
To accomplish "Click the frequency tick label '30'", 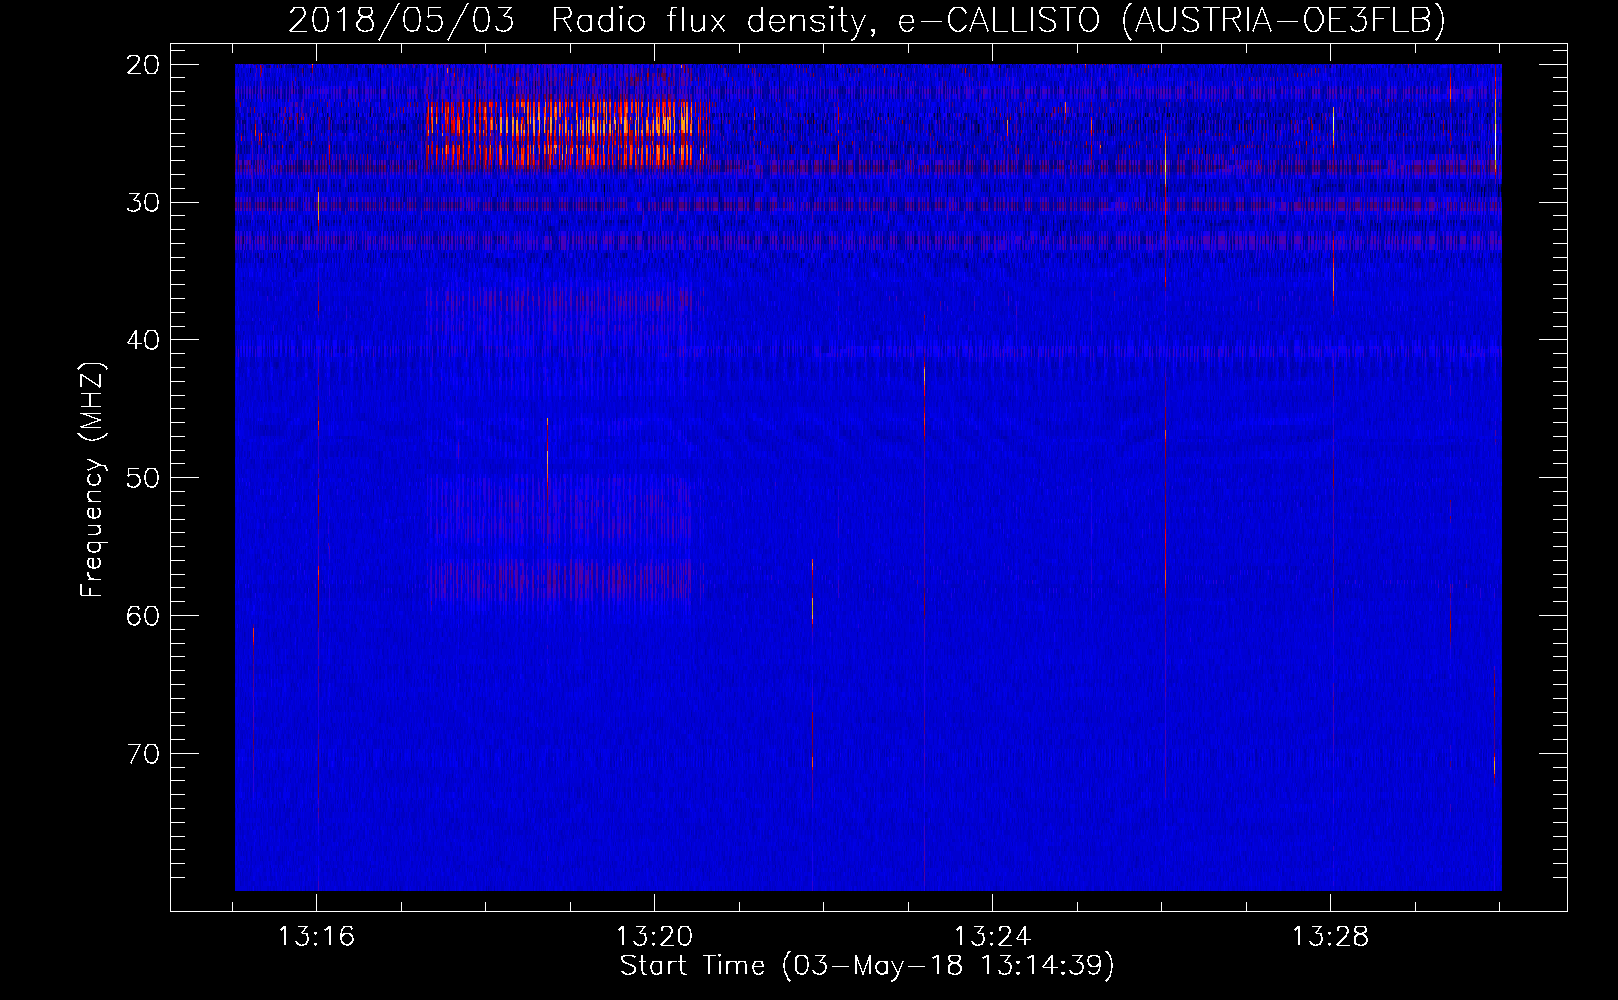I will tap(144, 203).
